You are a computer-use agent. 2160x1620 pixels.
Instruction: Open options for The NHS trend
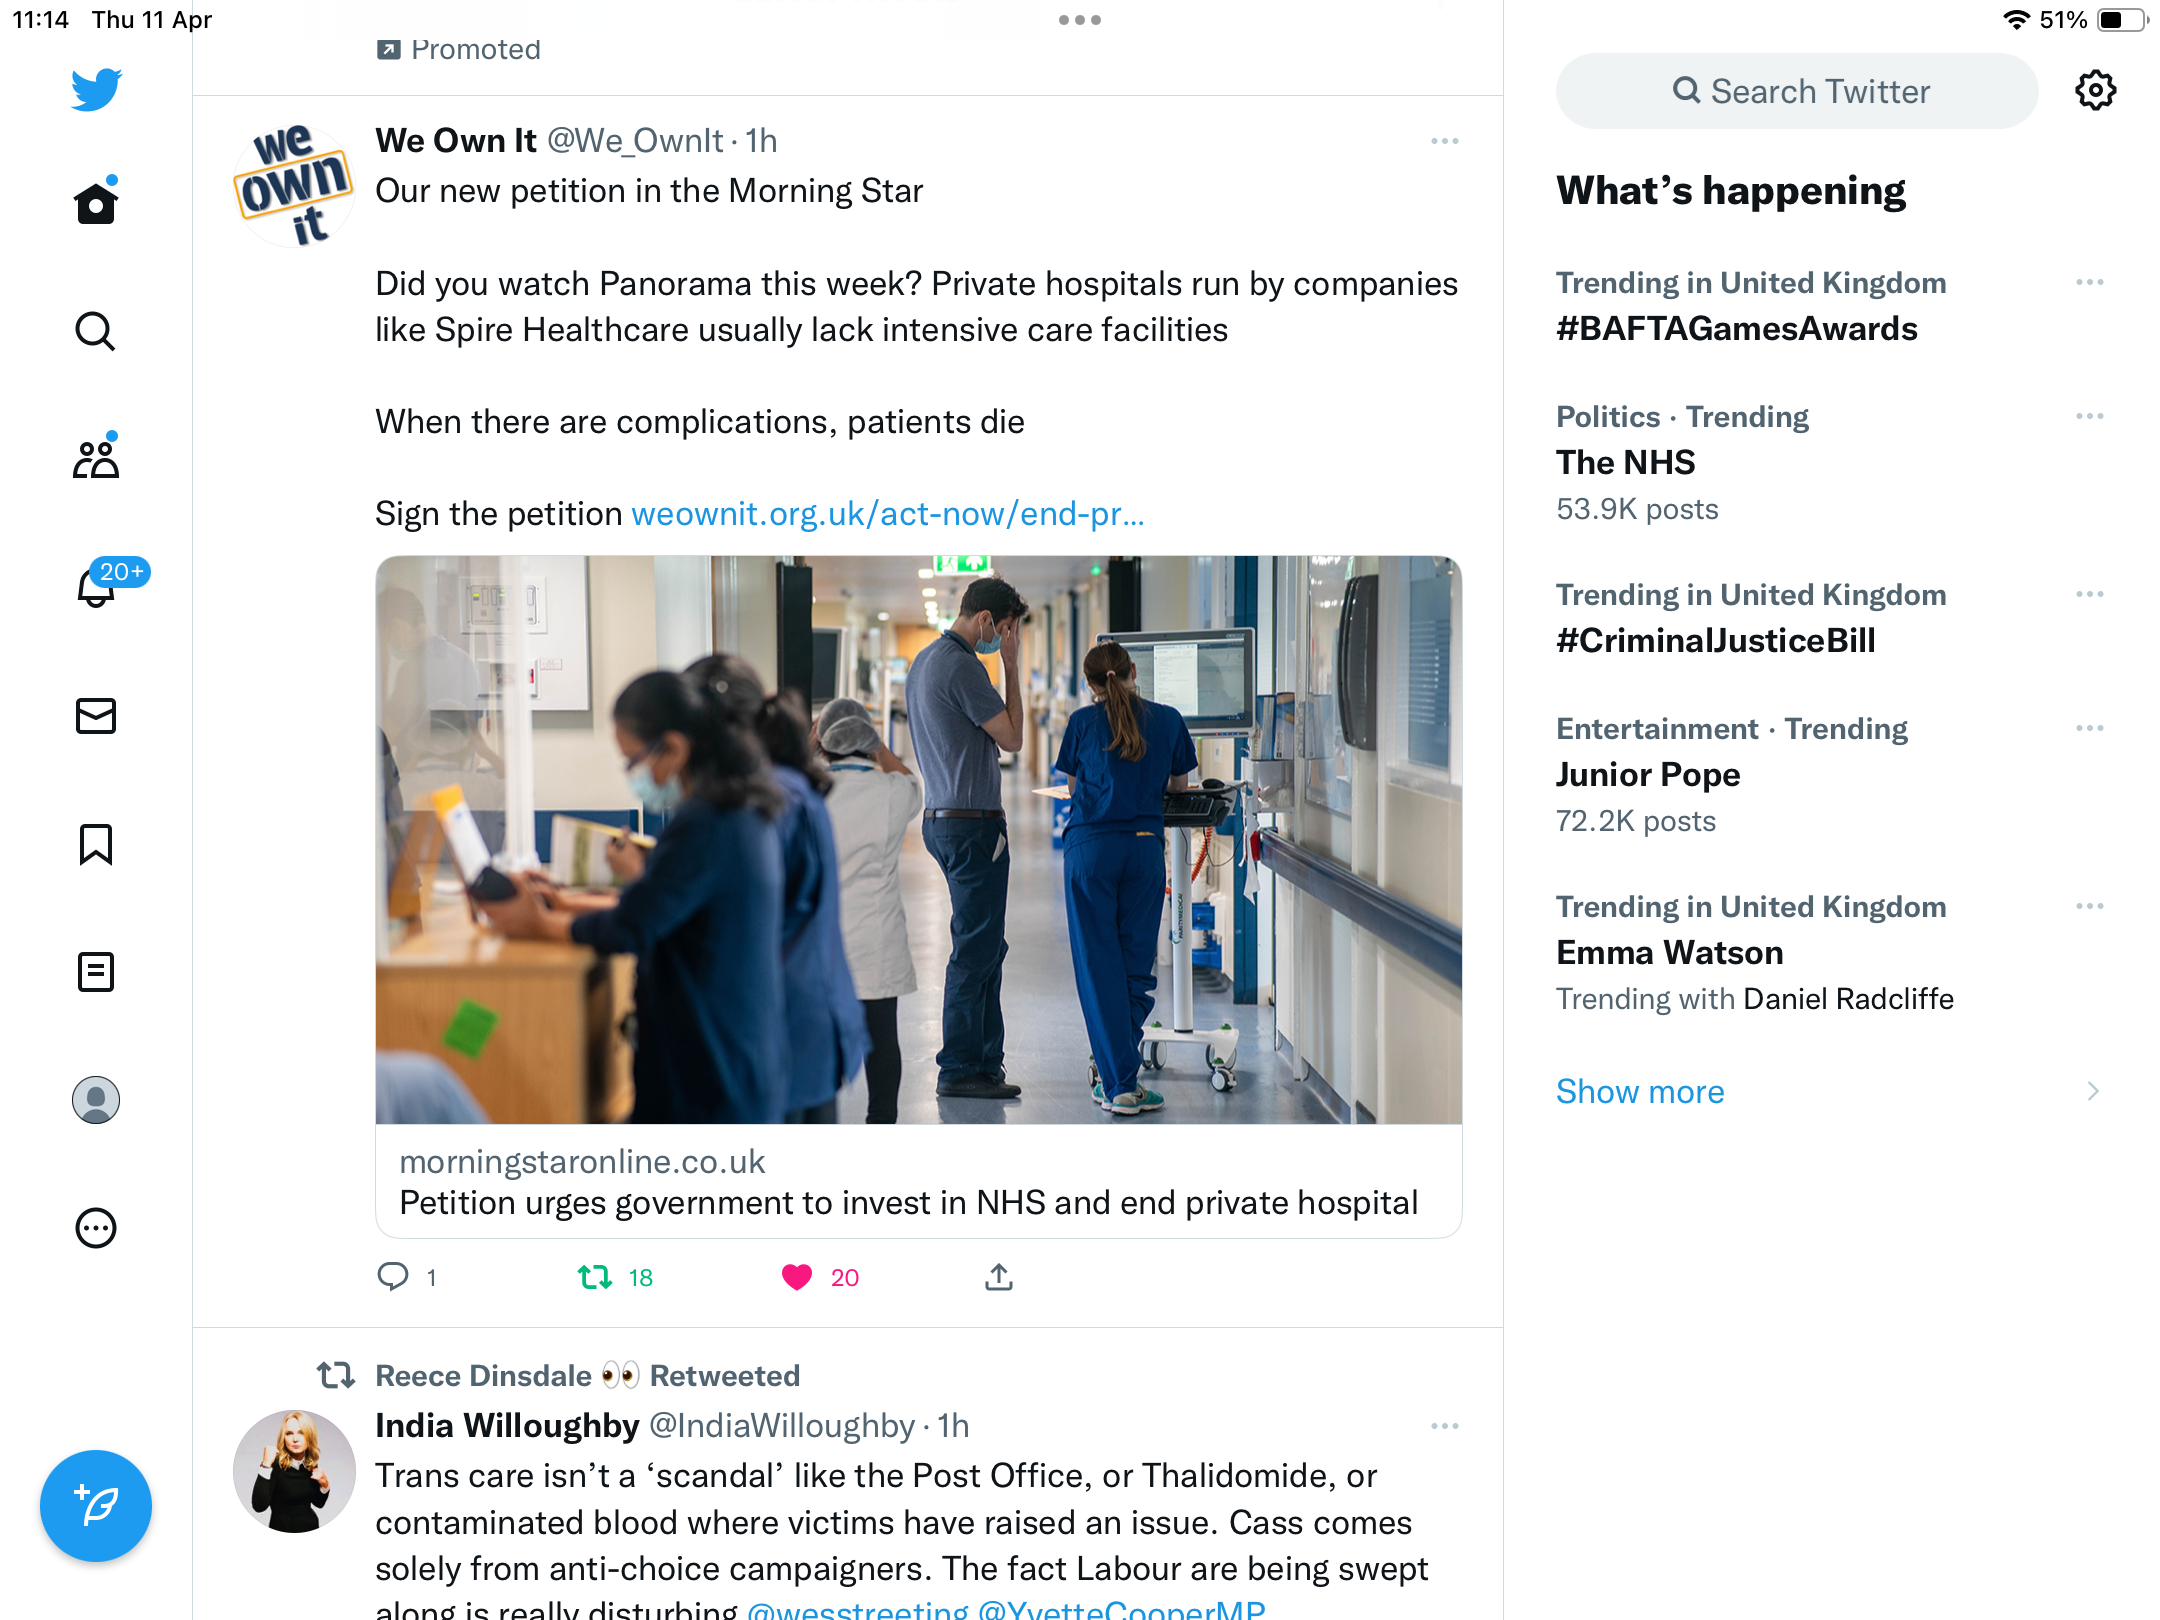pyautogui.click(x=2090, y=416)
